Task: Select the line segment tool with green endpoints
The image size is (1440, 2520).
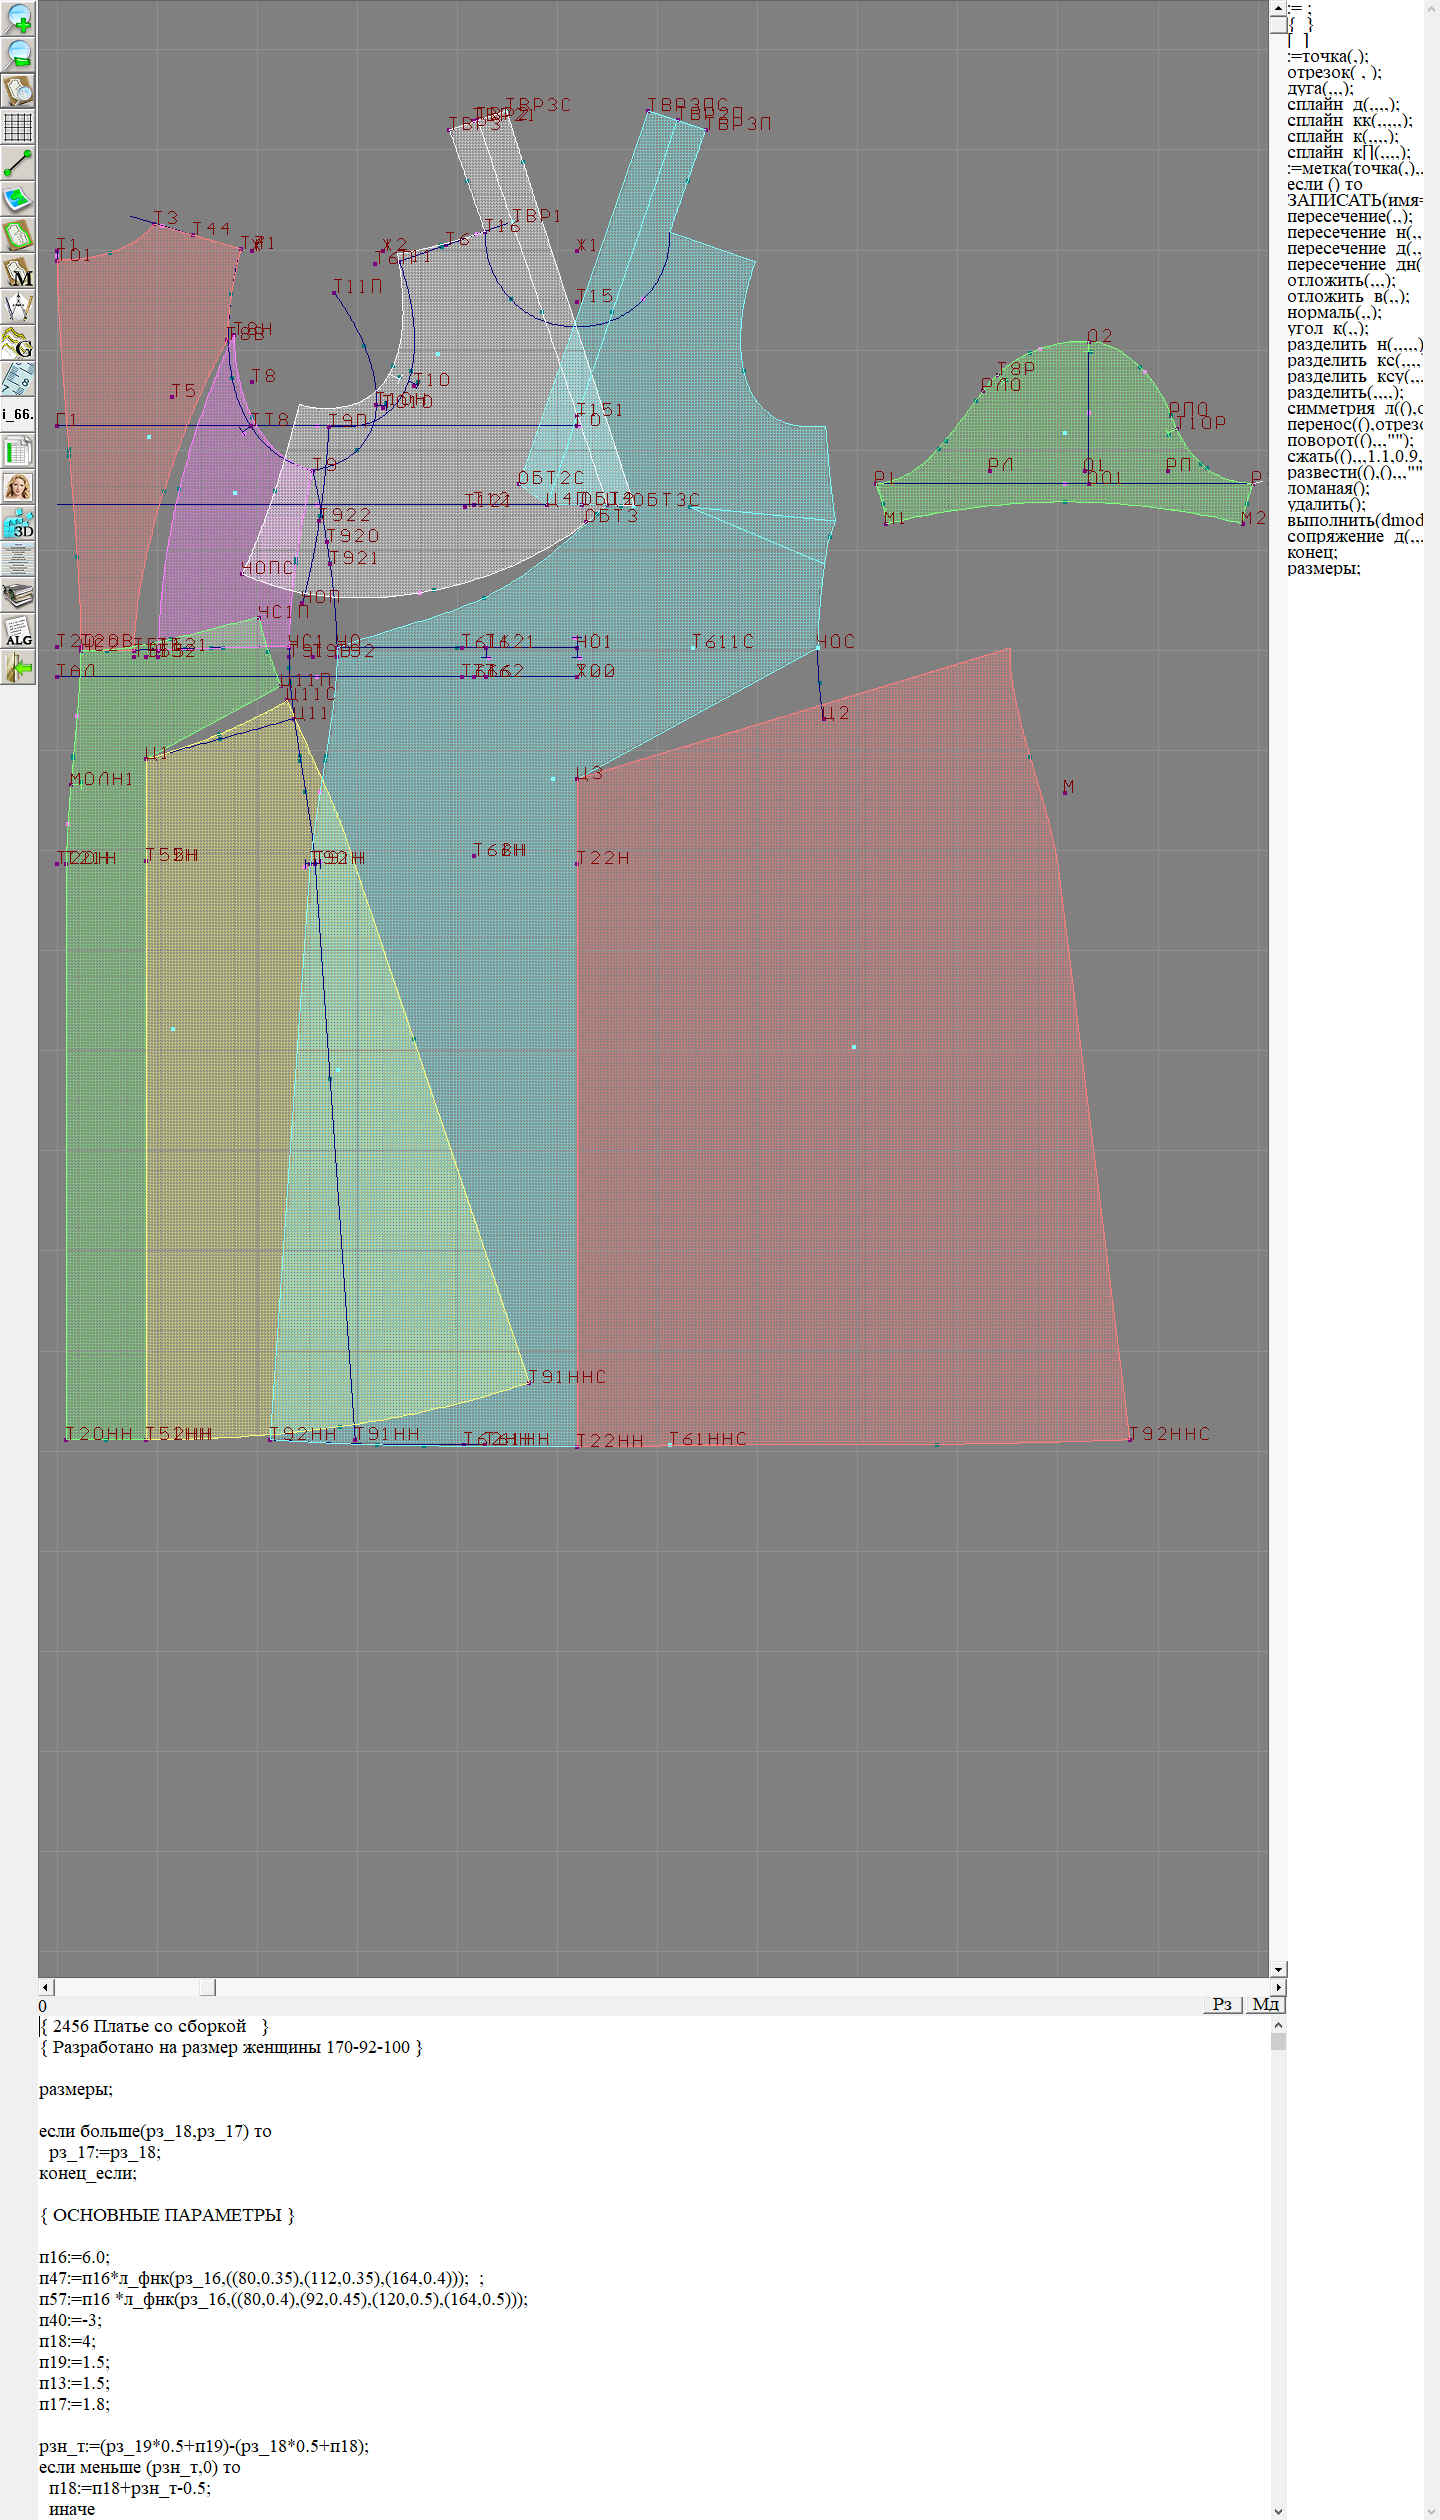Action: click(18, 163)
